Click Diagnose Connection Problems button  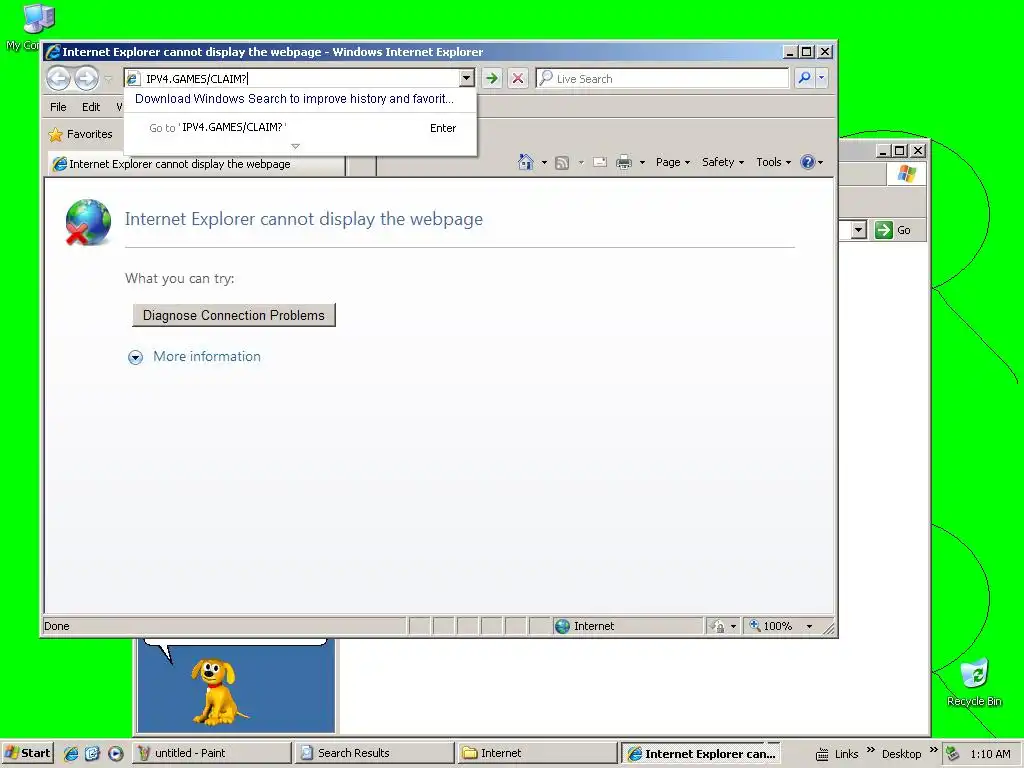tap(234, 315)
